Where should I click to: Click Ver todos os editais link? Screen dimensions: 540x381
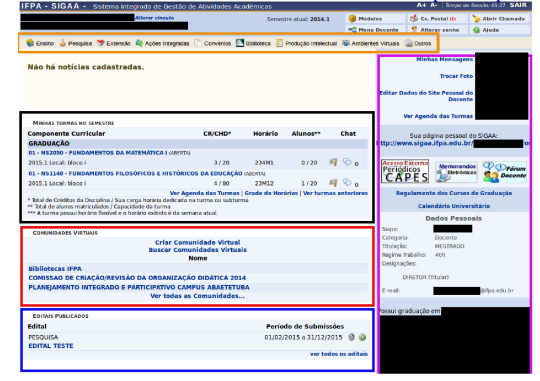coord(339,354)
